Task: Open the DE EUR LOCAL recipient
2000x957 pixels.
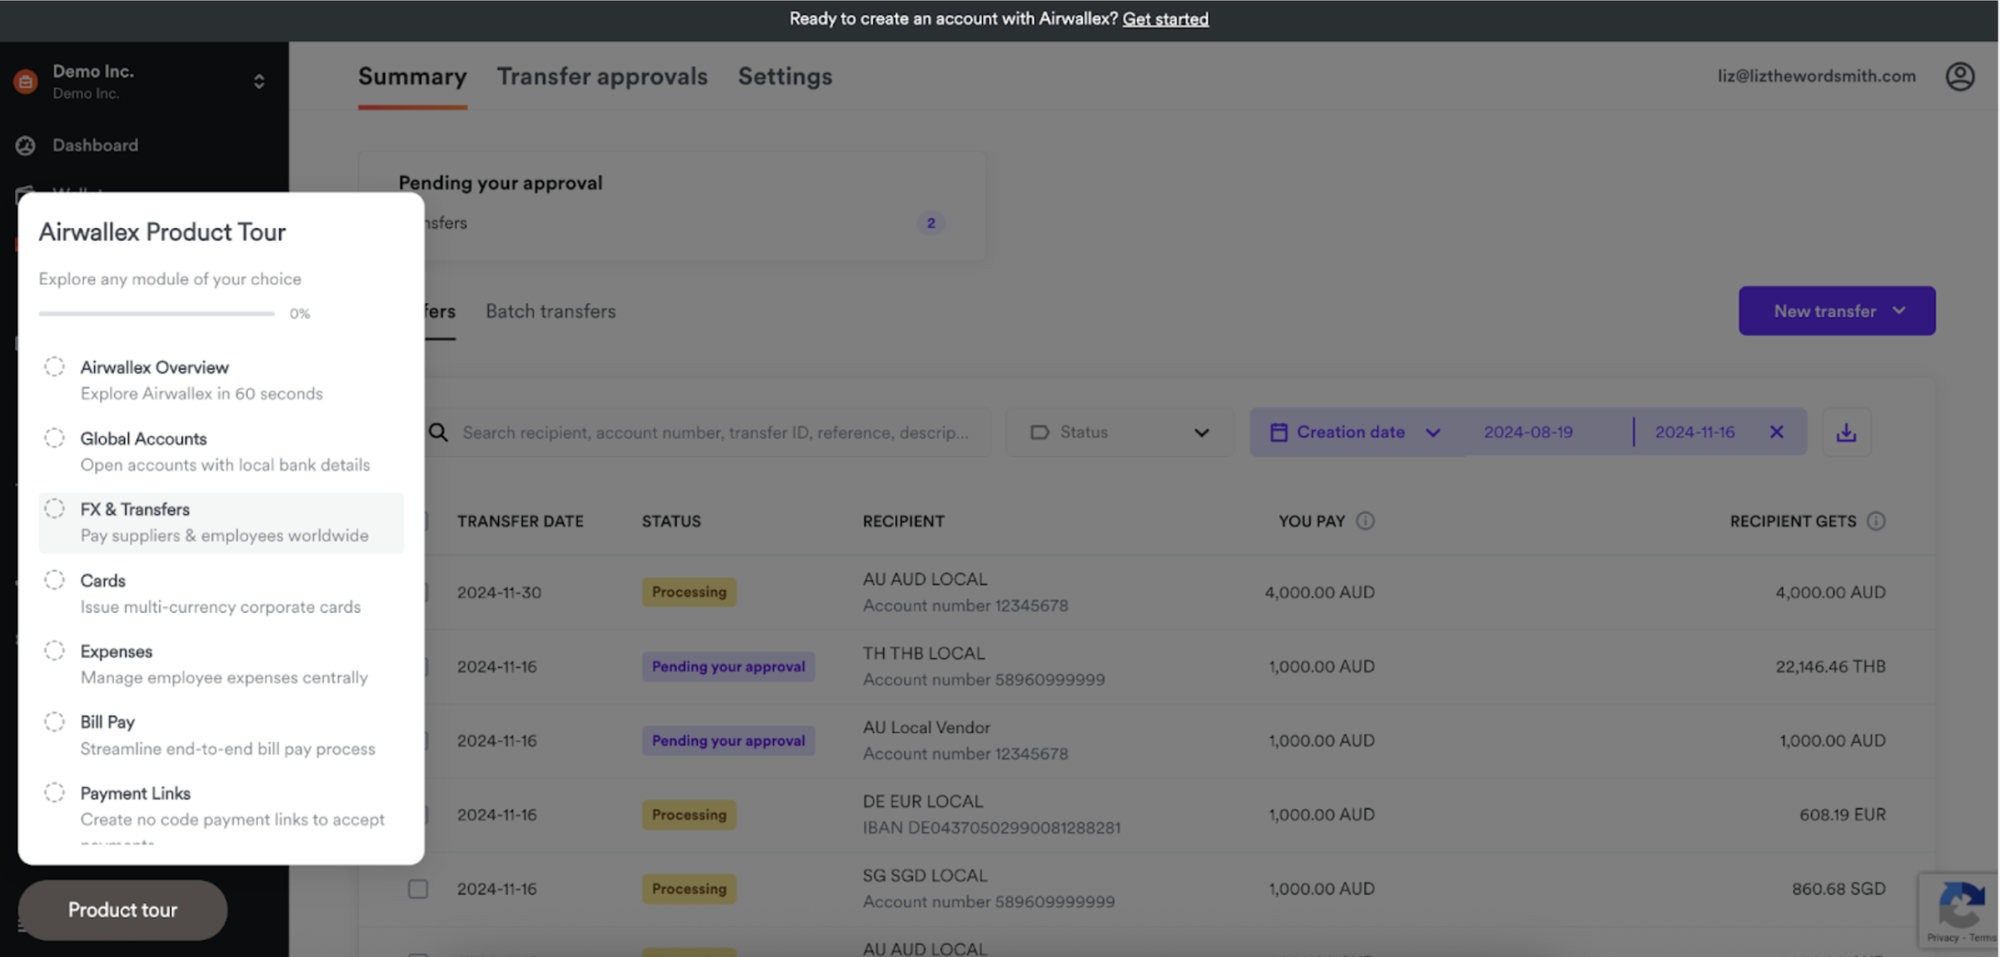Action: (923, 801)
